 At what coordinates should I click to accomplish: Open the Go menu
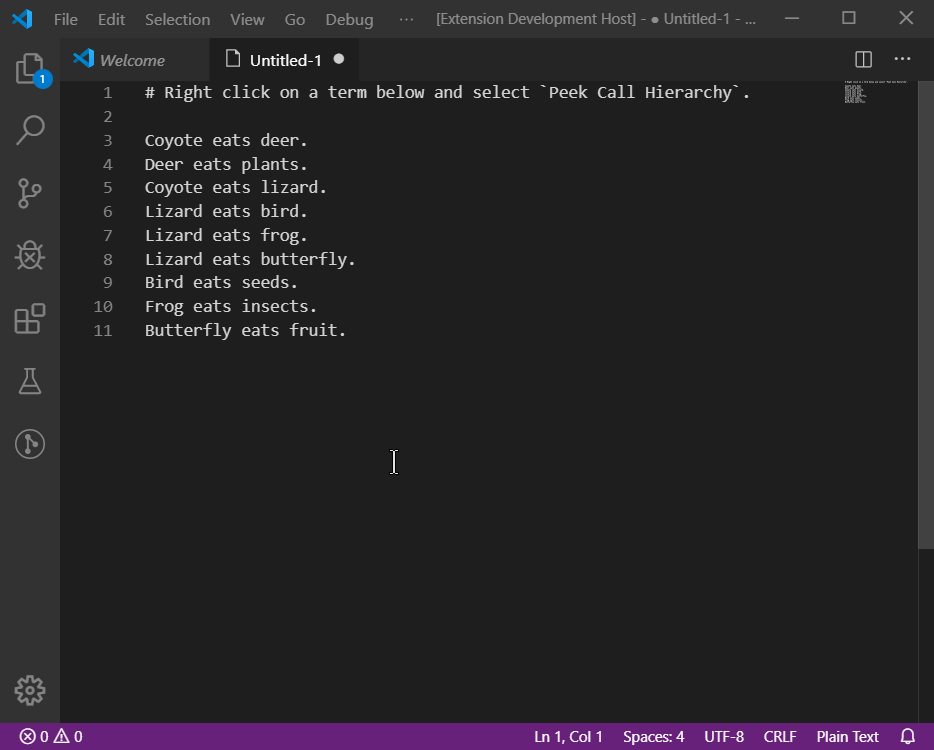click(295, 19)
